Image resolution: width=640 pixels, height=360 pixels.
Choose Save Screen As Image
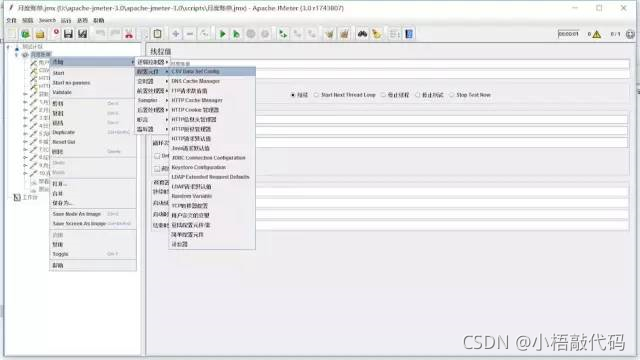point(93,224)
